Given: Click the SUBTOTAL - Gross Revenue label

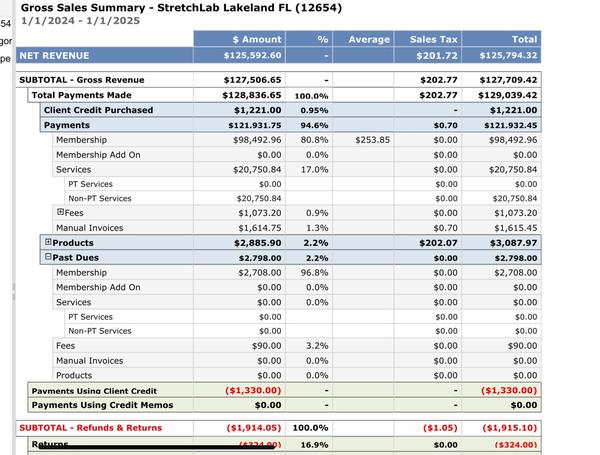Looking at the screenshot, I should pyautogui.click(x=82, y=80).
